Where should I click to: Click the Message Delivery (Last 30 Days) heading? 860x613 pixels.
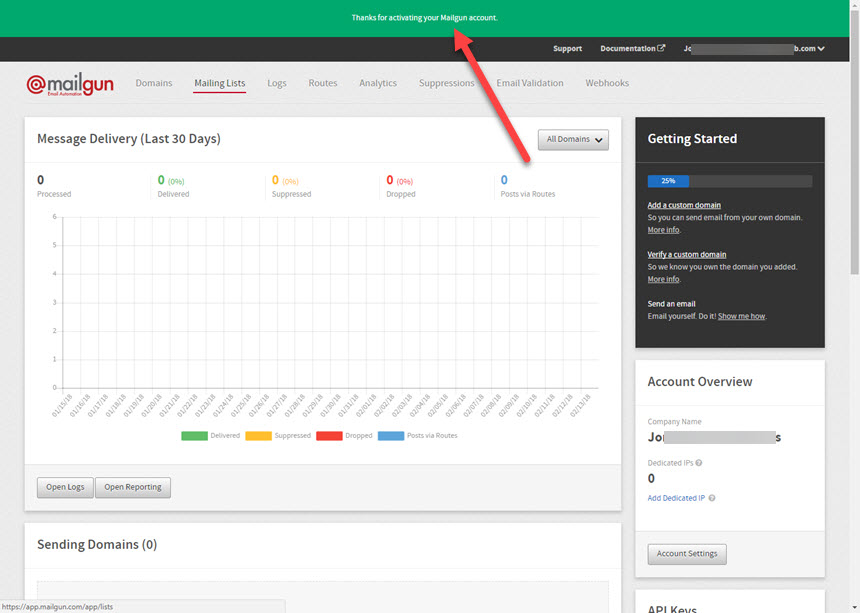coord(129,139)
